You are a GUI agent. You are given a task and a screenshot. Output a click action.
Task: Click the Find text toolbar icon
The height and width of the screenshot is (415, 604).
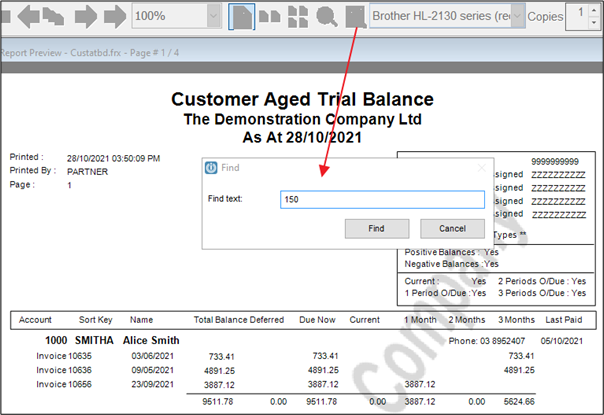pos(355,17)
